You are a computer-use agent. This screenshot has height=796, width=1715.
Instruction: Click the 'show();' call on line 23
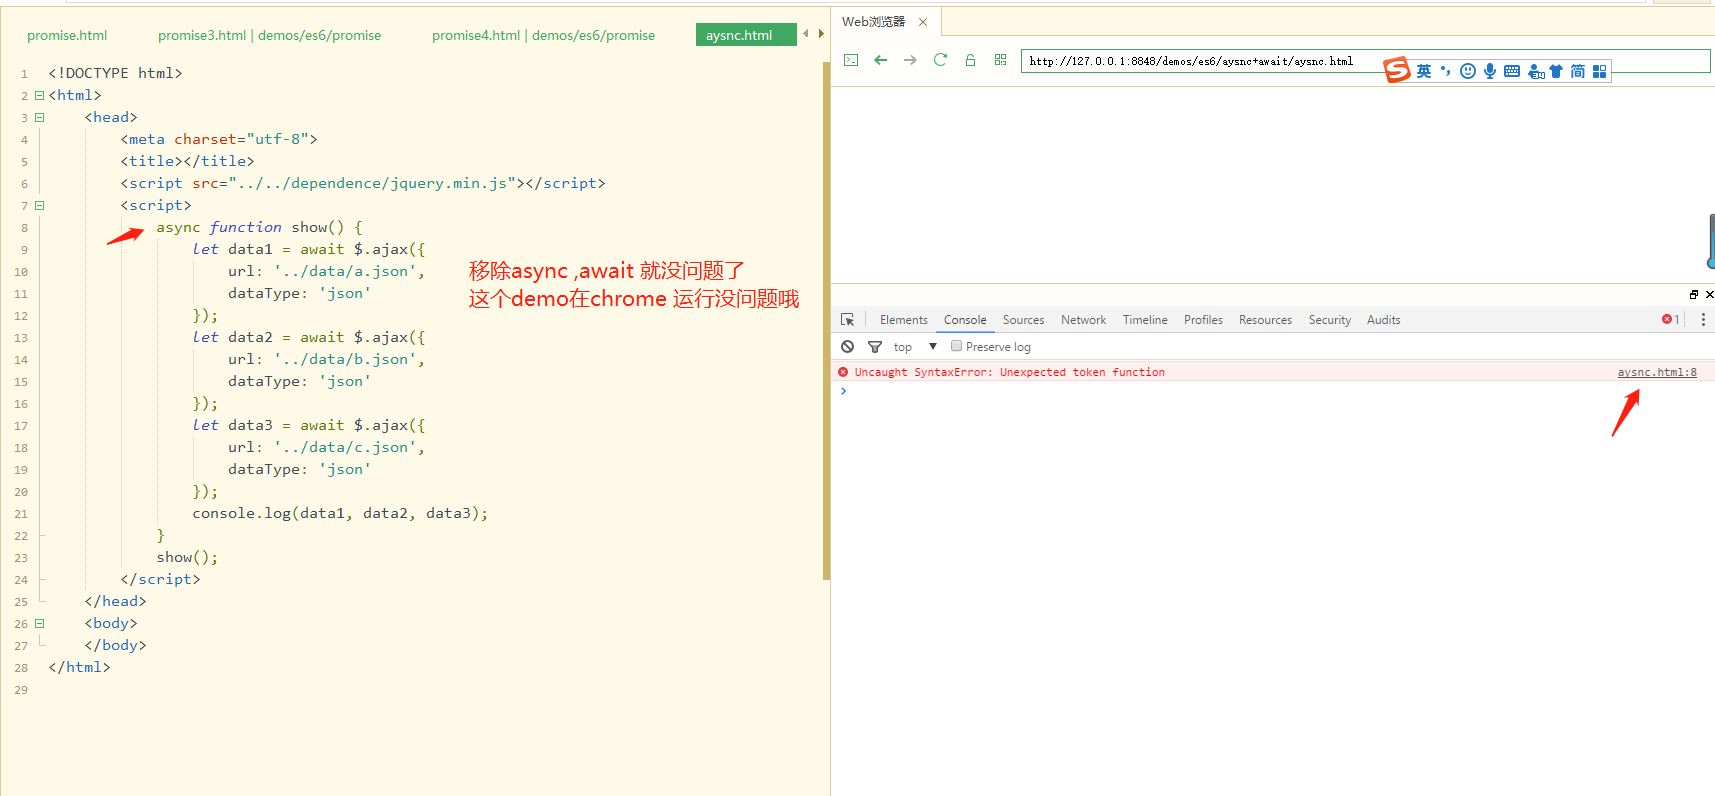(187, 557)
